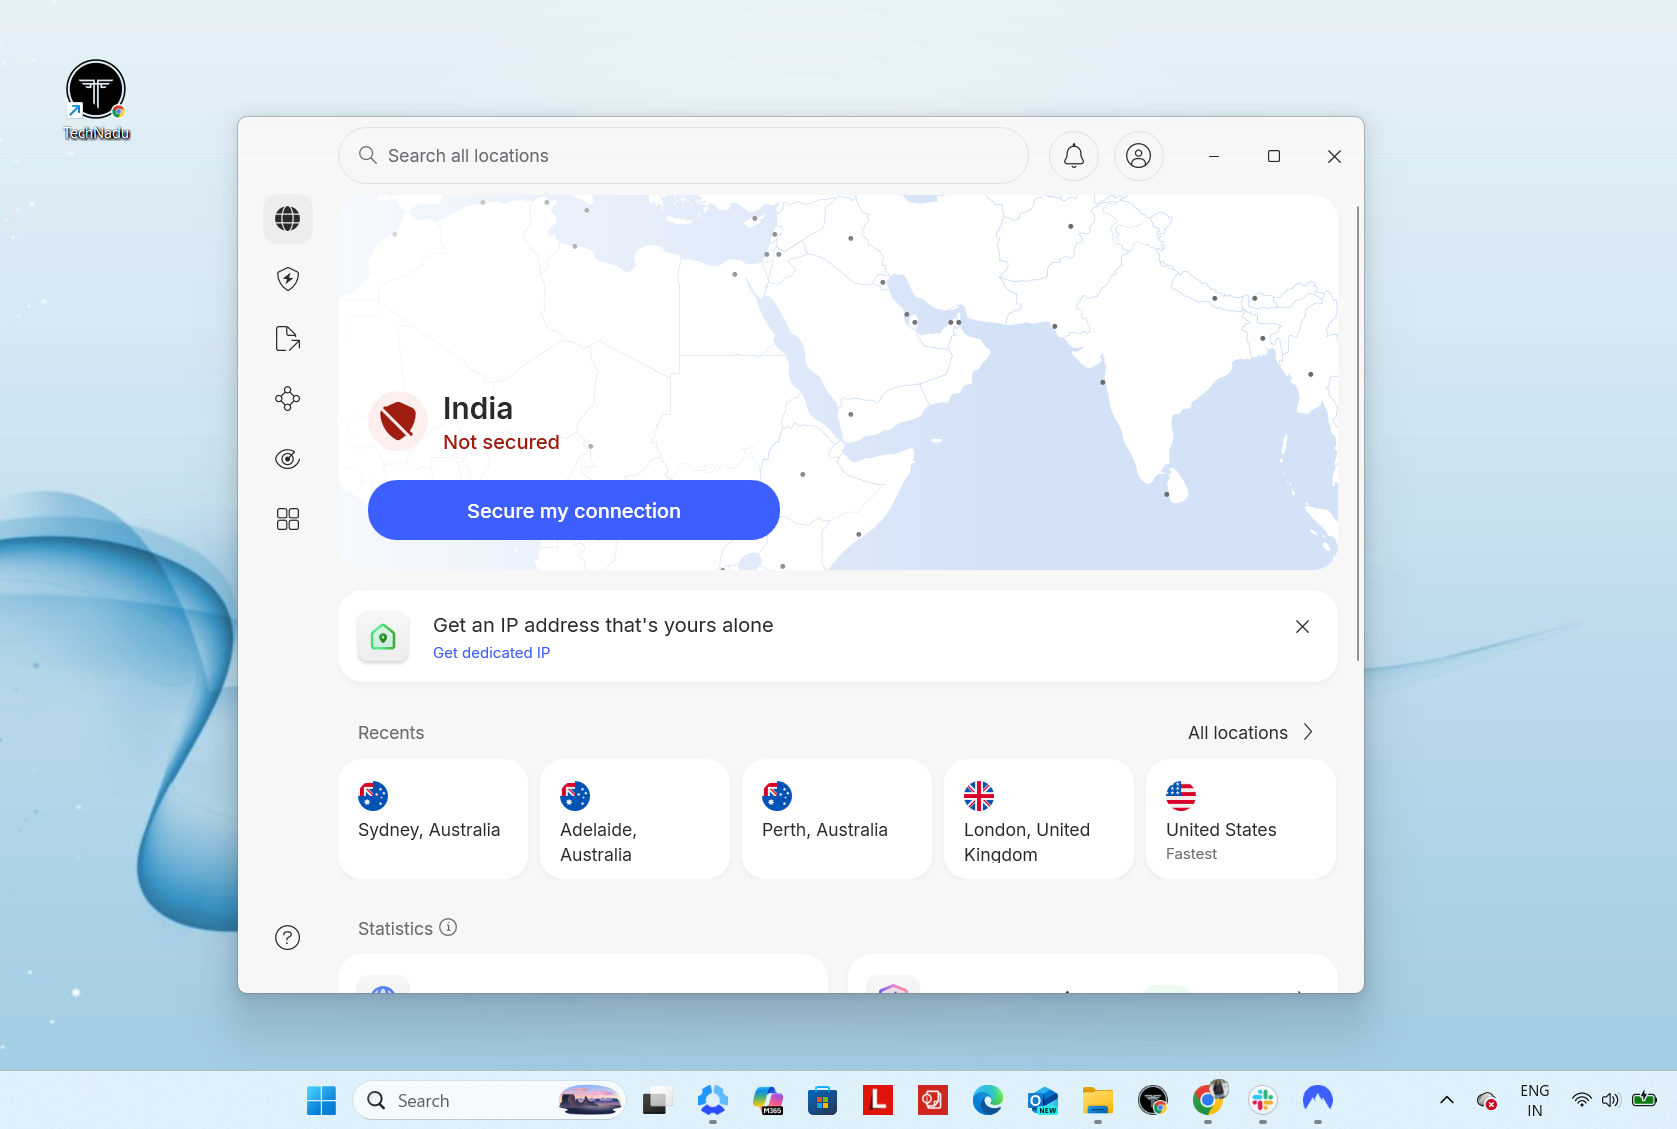The width and height of the screenshot is (1677, 1129).
Task: Open the volume speaker tray icon
Action: (x=1610, y=1100)
